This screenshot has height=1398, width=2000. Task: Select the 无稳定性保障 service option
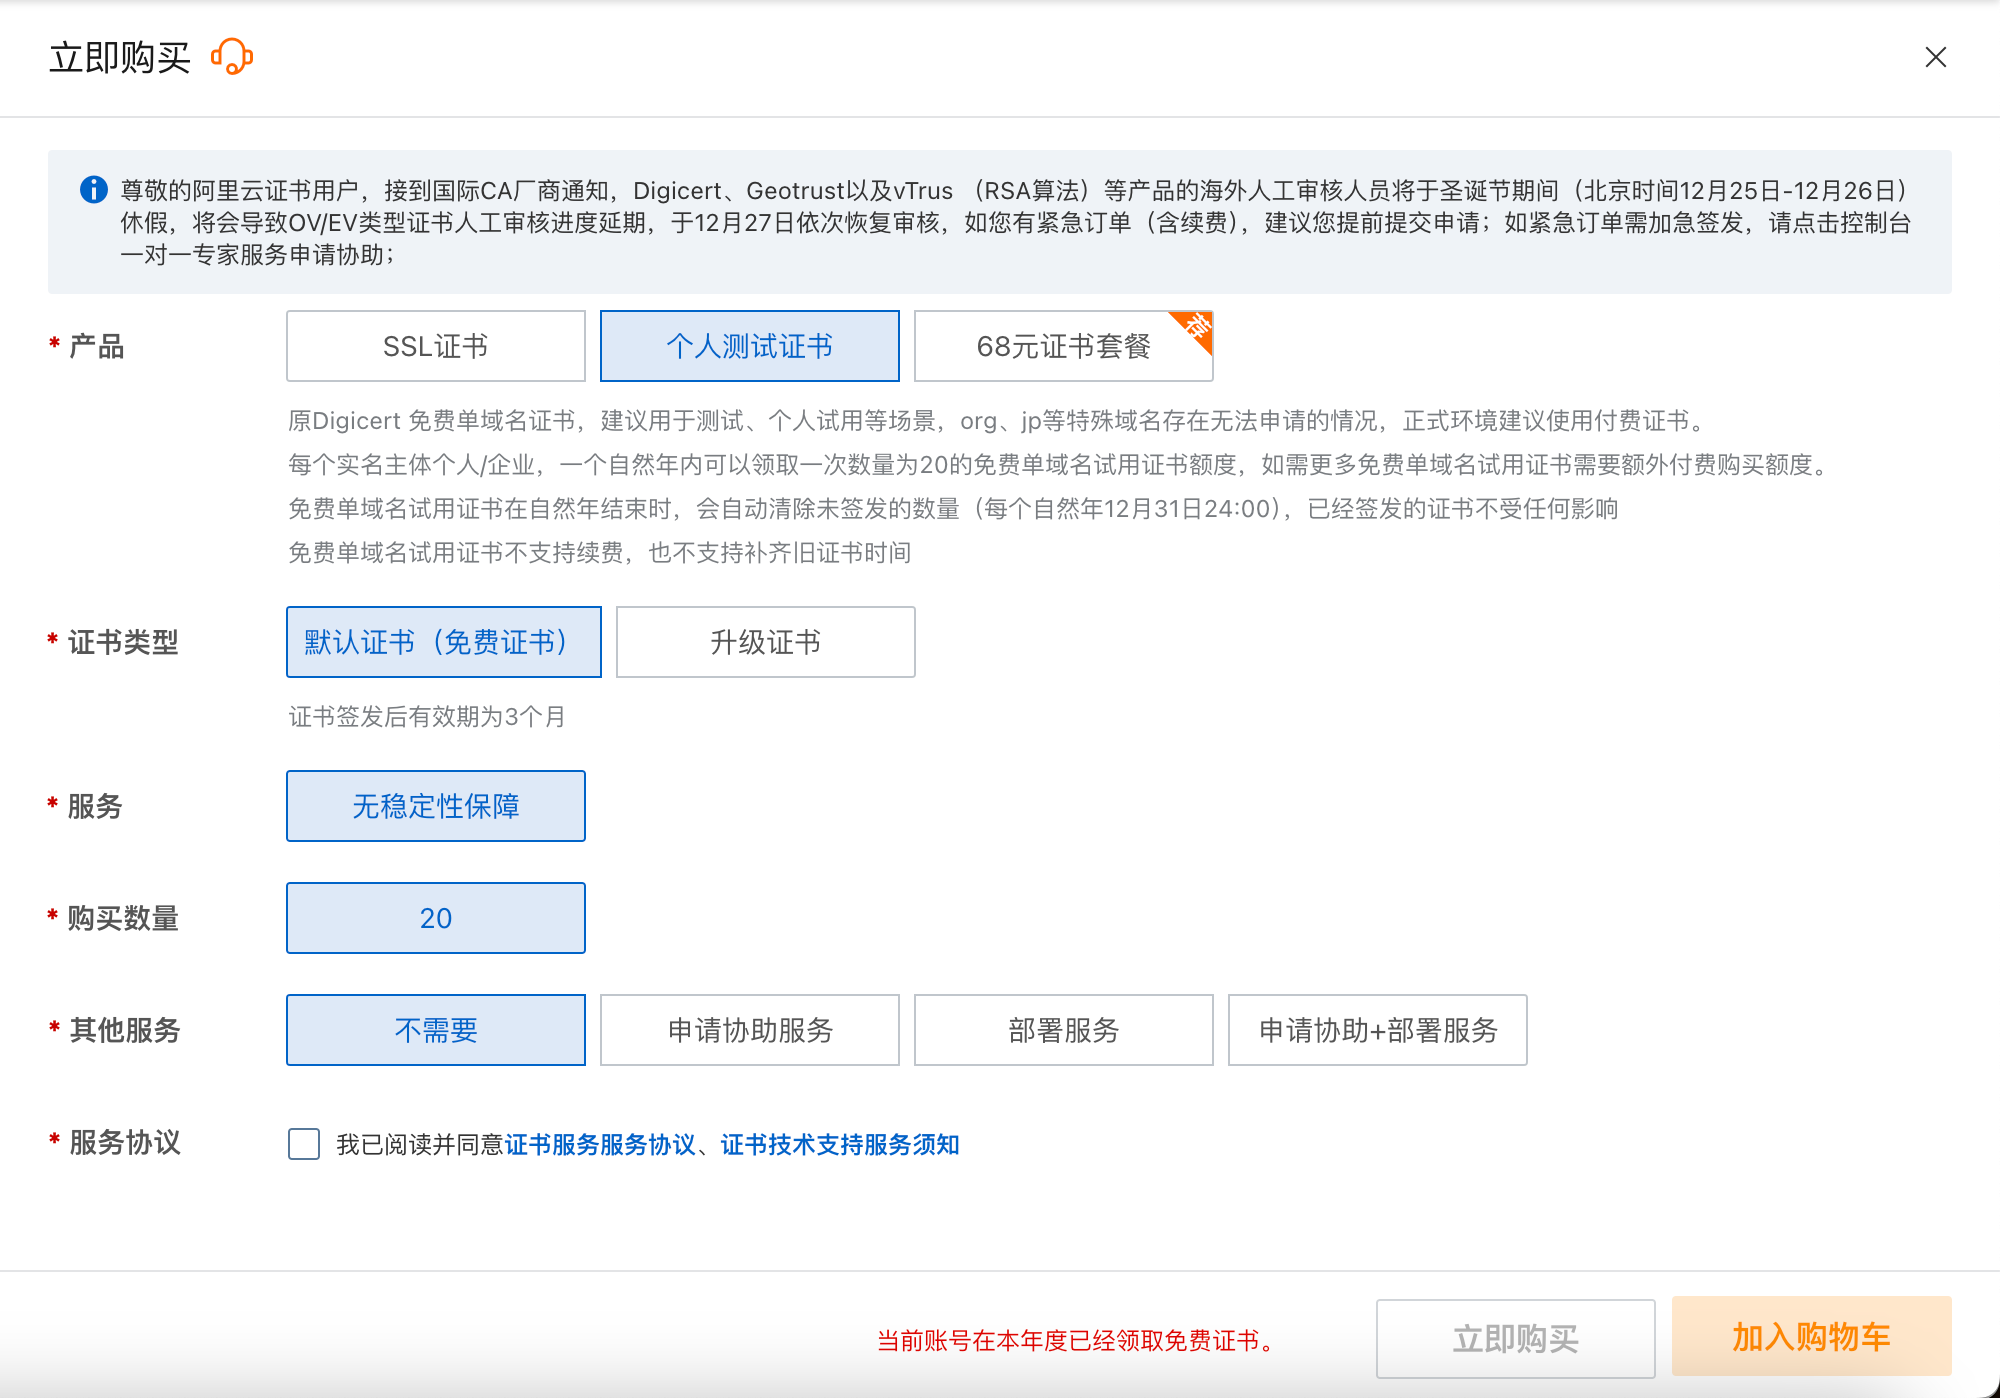[435, 806]
